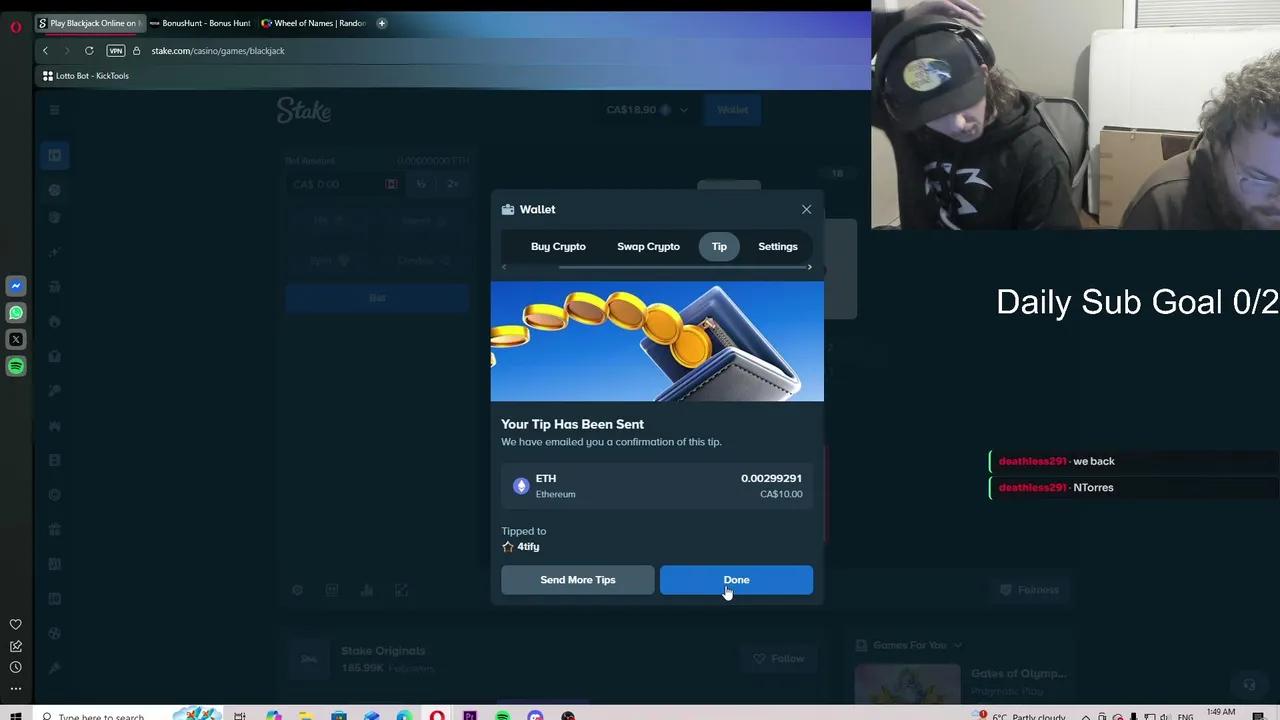
Task: Open the Play Blackjack Online browser tab
Action: (x=89, y=23)
